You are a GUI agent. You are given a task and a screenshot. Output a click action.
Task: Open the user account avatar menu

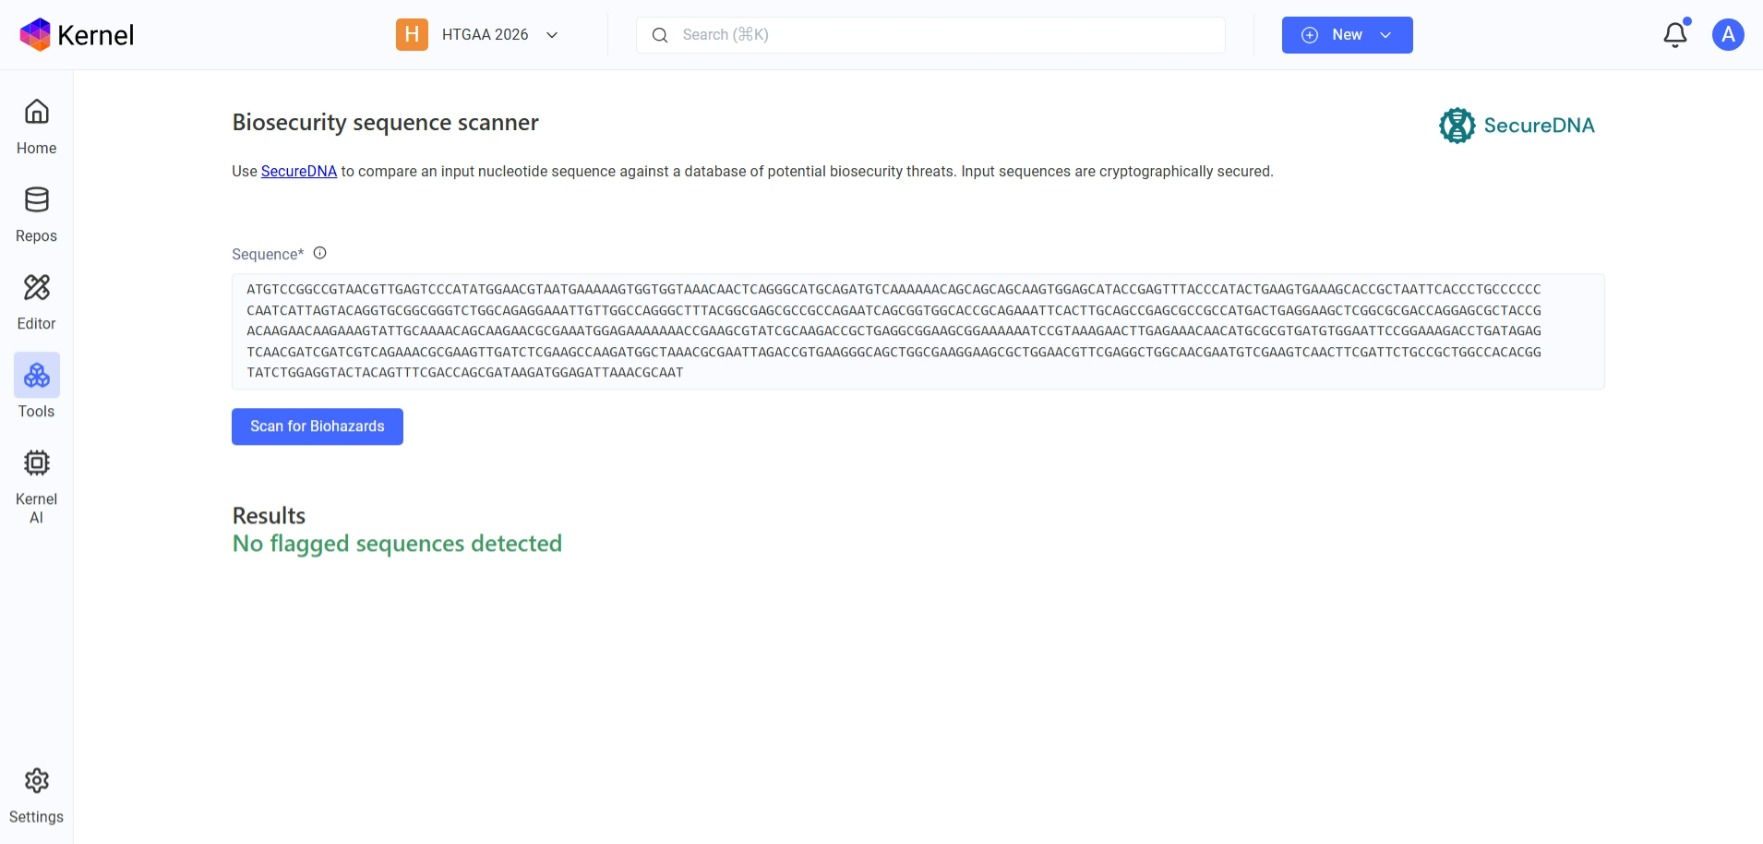(1728, 35)
